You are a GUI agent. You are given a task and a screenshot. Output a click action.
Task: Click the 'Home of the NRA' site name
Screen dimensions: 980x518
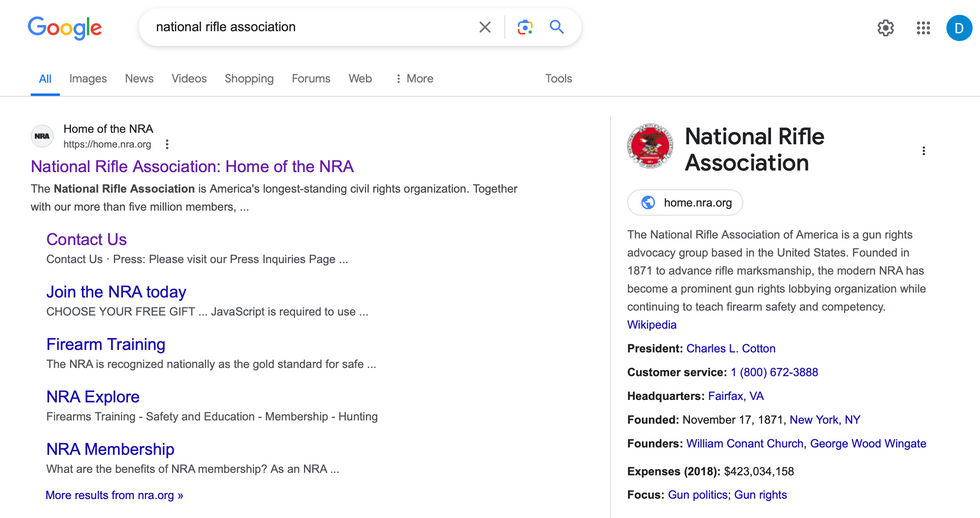pyautogui.click(x=108, y=129)
